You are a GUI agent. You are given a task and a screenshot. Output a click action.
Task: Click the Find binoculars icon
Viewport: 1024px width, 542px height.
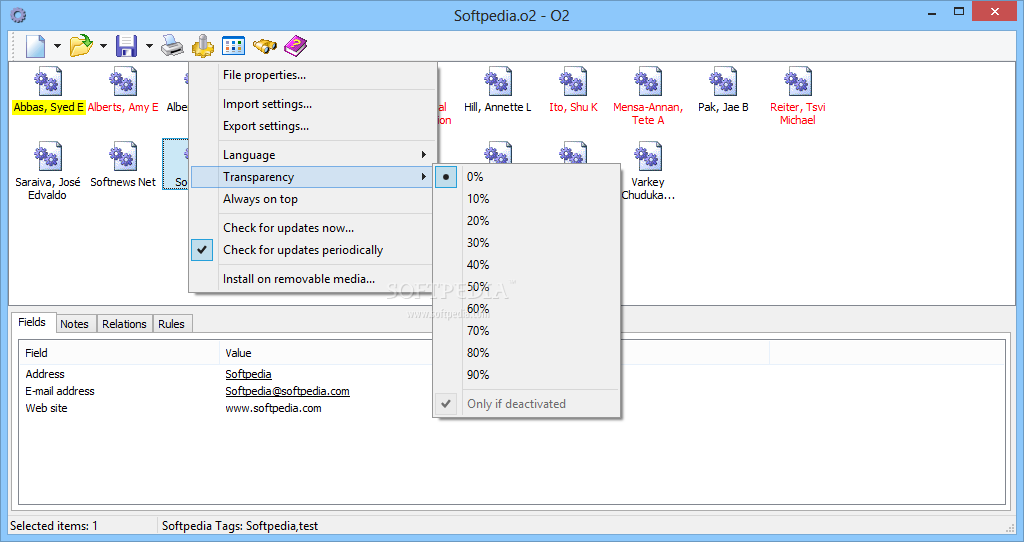264,46
